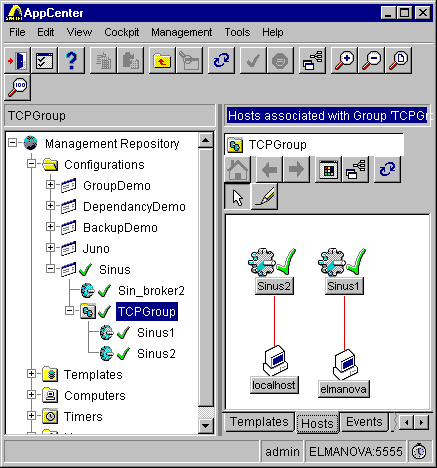Click the localhost computer icon
Viewport: 437px width, 468px height.
point(275,361)
